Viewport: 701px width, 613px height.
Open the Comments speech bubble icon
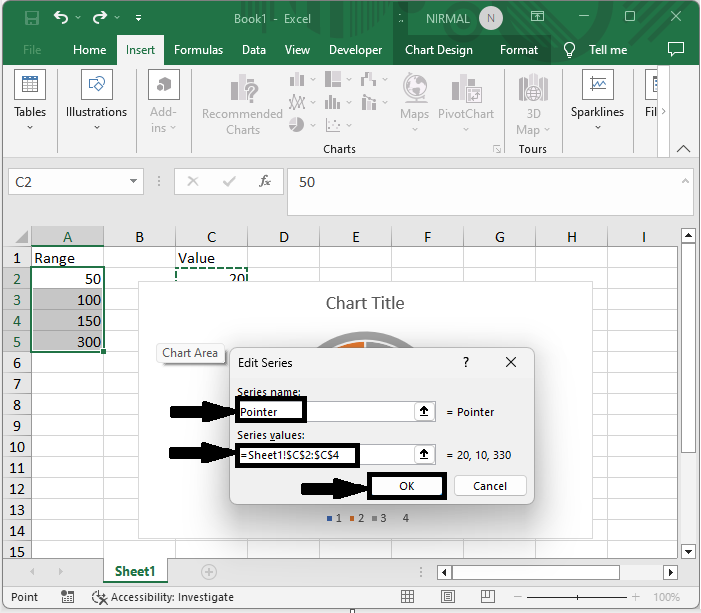(x=676, y=49)
